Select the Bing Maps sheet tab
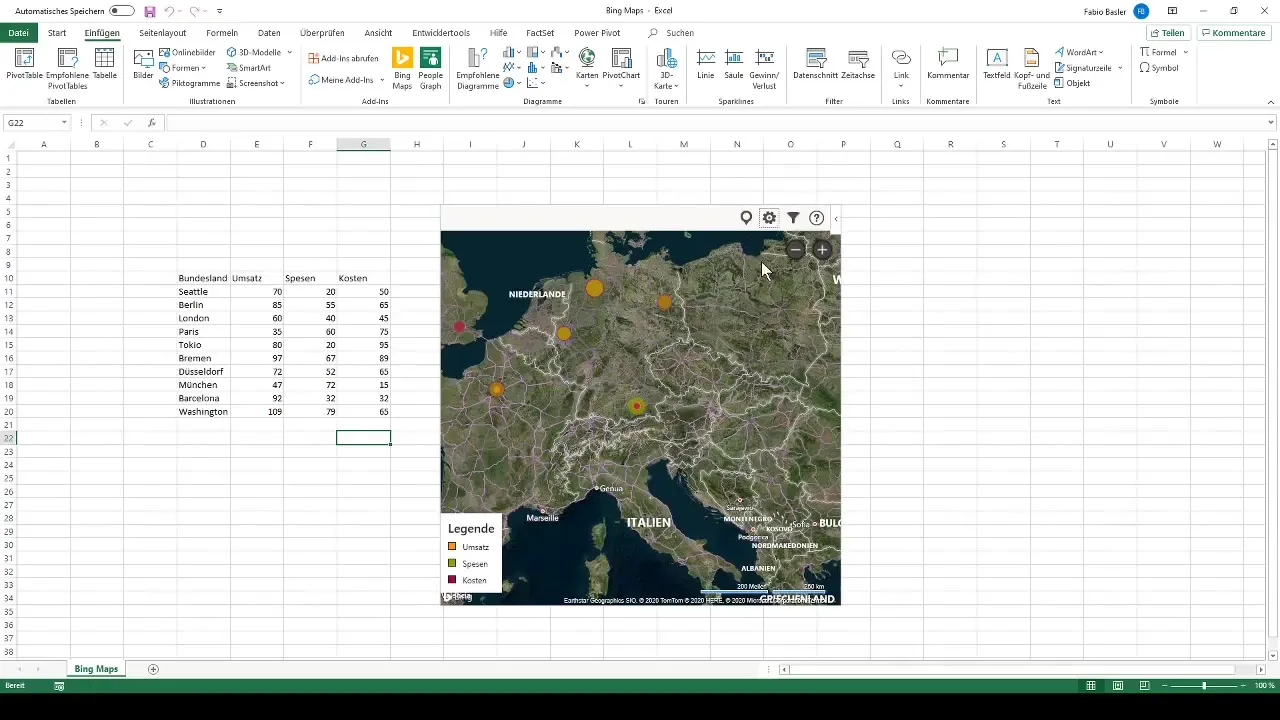The height and width of the screenshot is (720, 1280). (96, 669)
